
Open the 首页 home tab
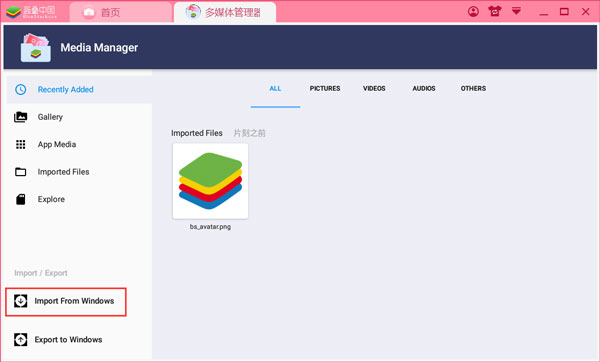121,12
